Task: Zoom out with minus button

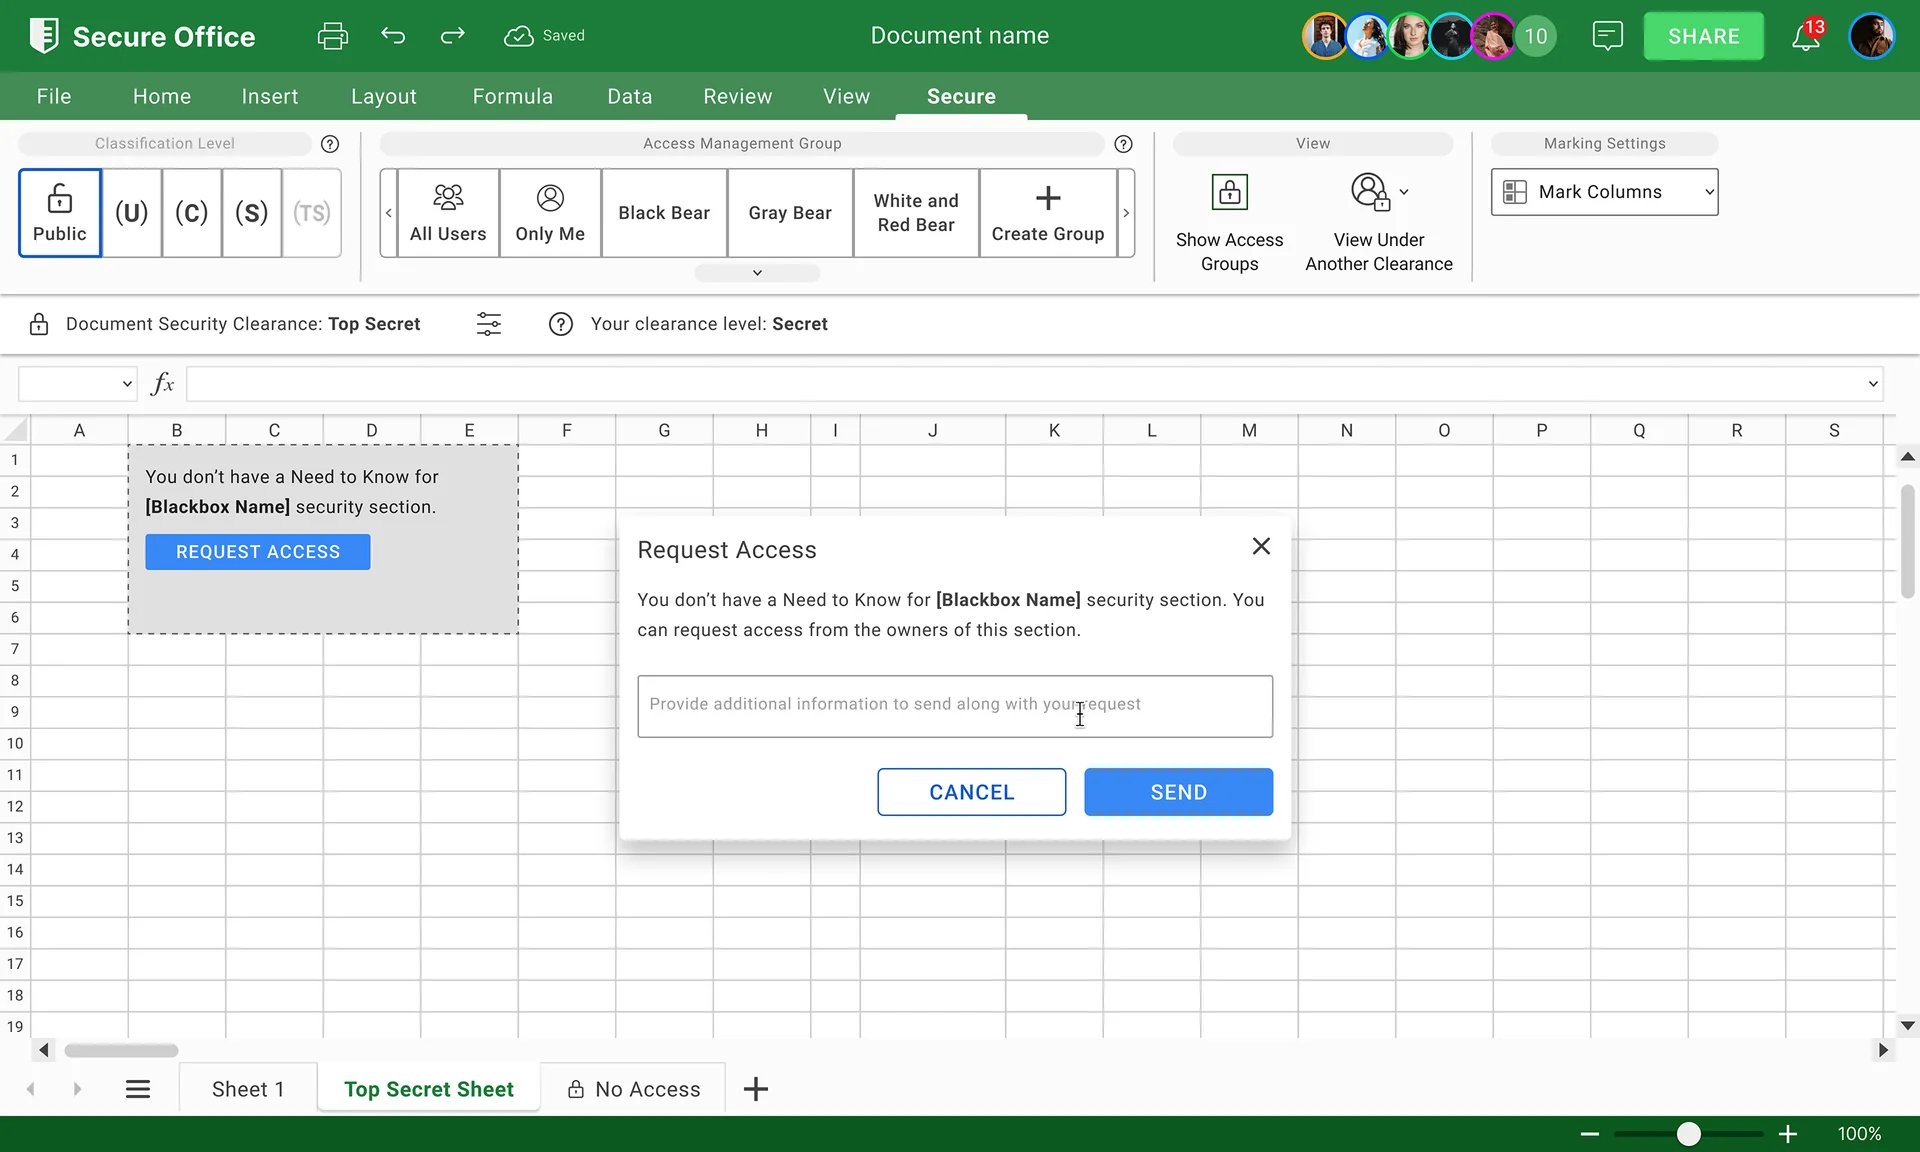Action: pos(1590,1134)
